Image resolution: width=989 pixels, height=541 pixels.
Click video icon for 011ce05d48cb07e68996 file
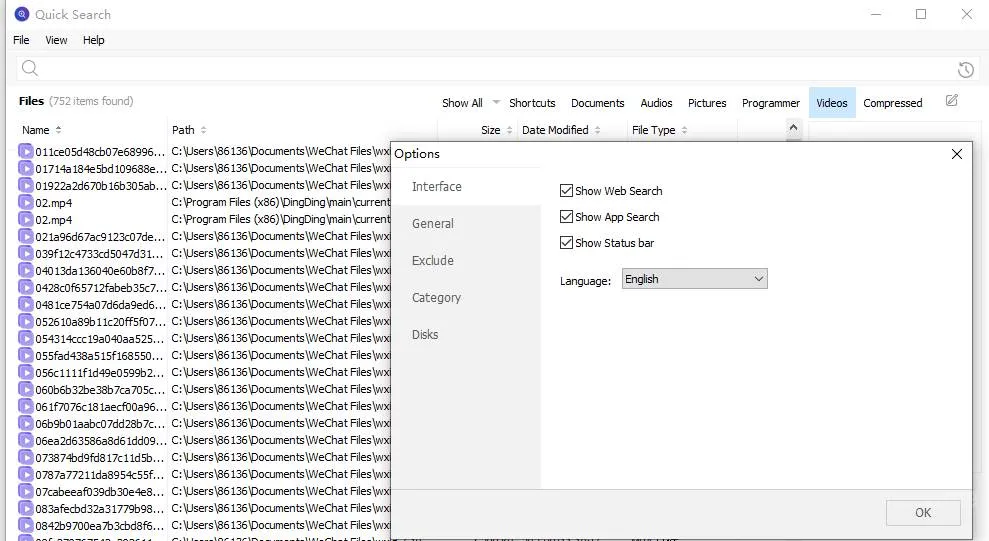pos(25,151)
